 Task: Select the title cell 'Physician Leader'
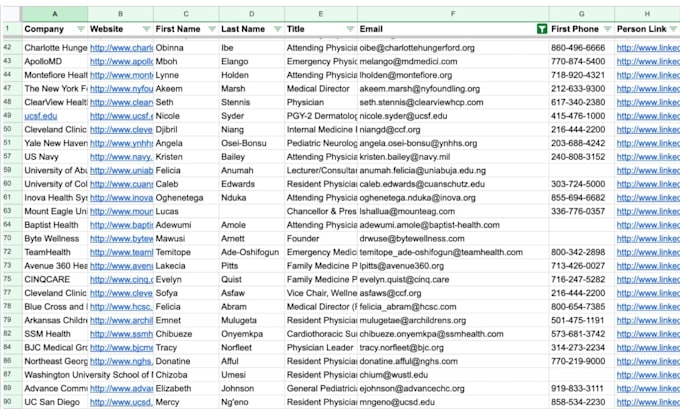pyautogui.click(x=321, y=347)
